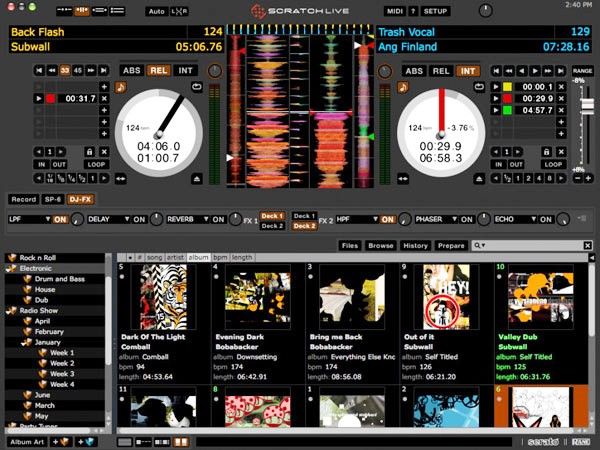Turn on the ECHO effect
The height and width of the screenshot is (450, 600).
[x=546, y=220]
